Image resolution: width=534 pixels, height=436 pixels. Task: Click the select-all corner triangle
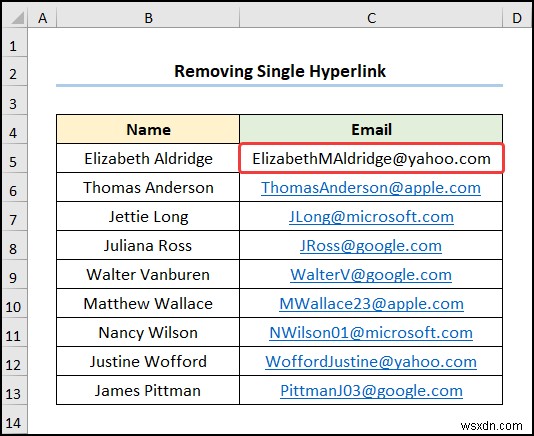tap(15, 18)
